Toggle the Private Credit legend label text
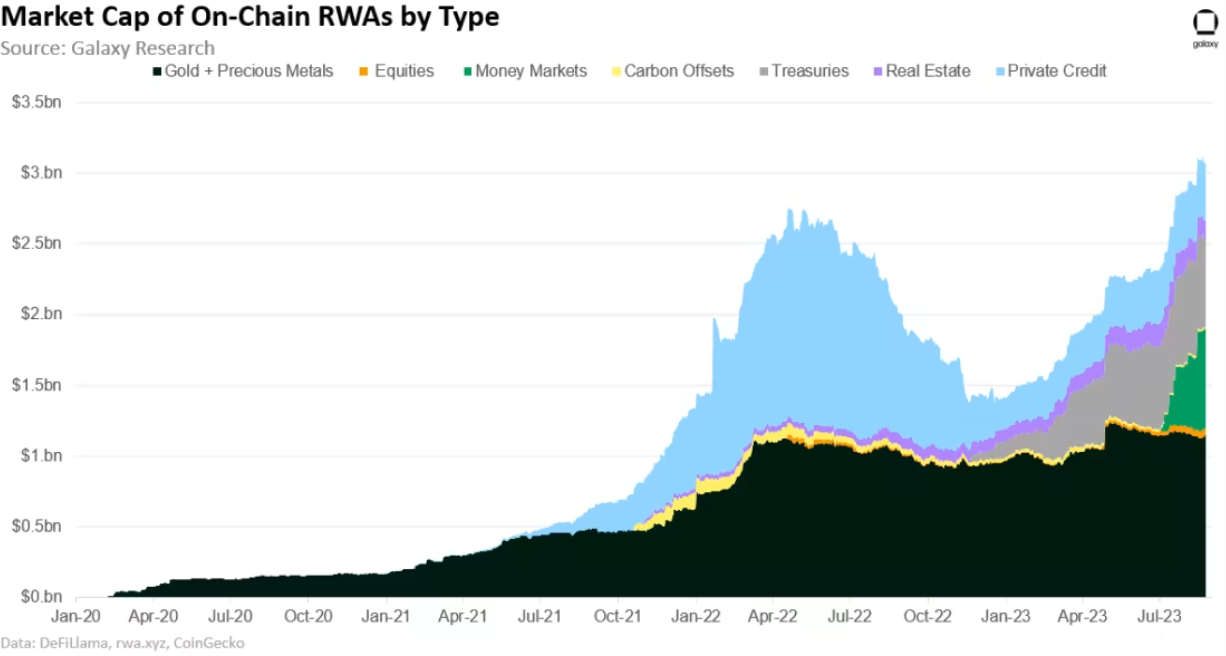Screen dimensions: 1226x656 pyautogui.click(x=1057, y=71)
